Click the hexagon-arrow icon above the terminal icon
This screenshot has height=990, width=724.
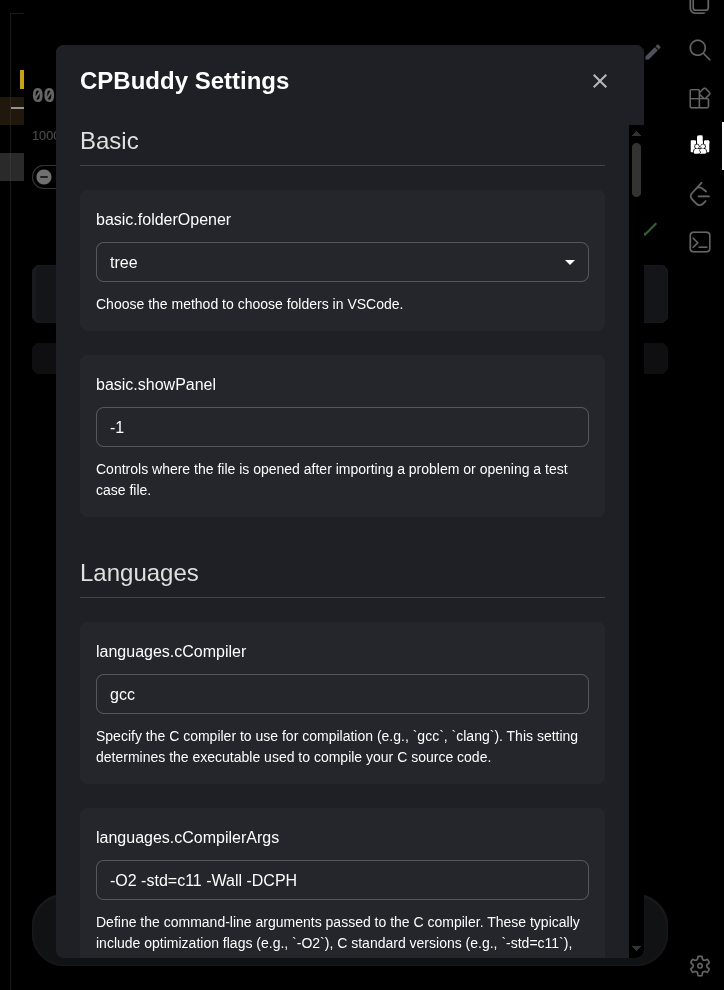click(699, 194)
